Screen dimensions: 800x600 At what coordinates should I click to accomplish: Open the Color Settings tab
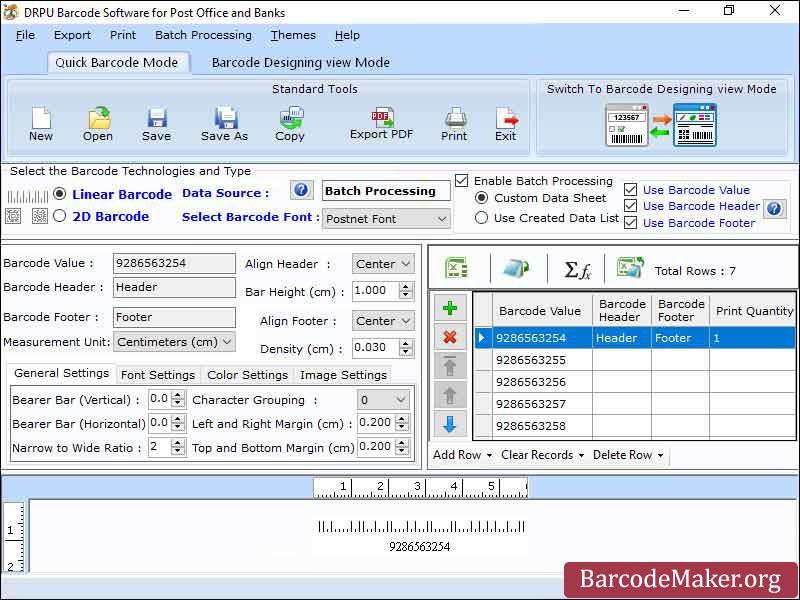pos(247,375)
